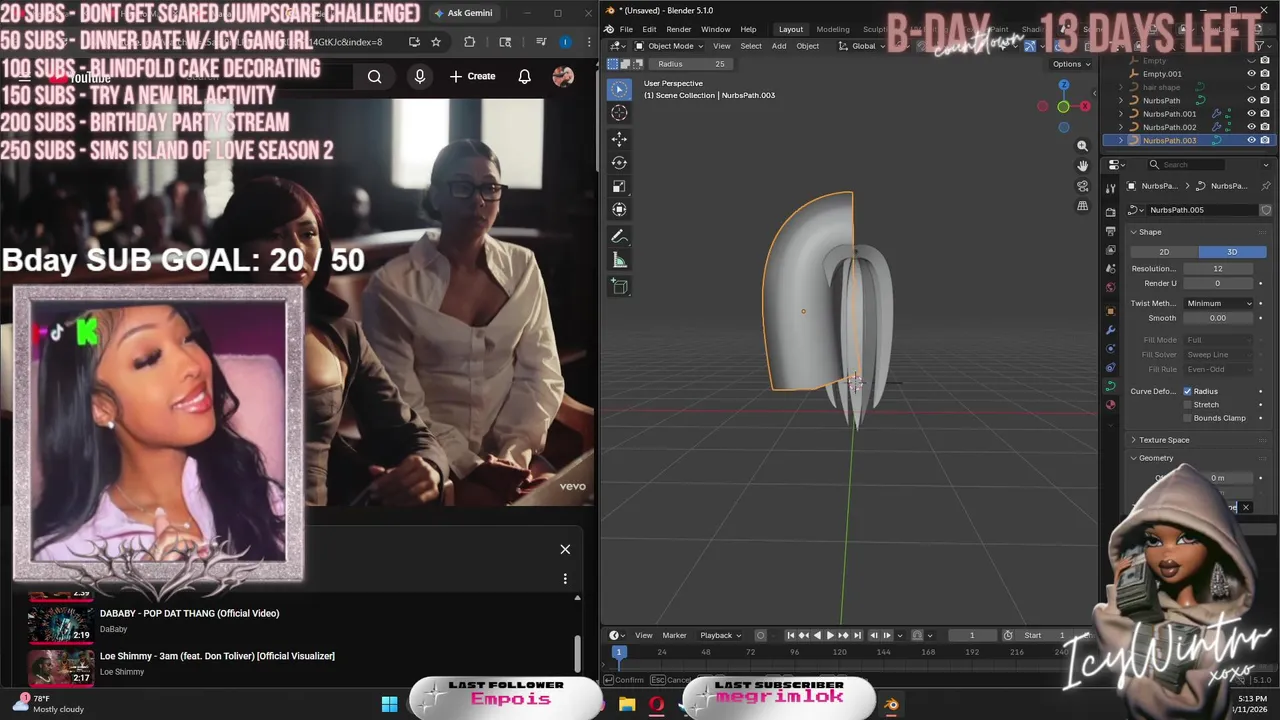Toggle visibility of Empty.001 object
This screenshot has width=1280, height=720.
click(1251, 74)
